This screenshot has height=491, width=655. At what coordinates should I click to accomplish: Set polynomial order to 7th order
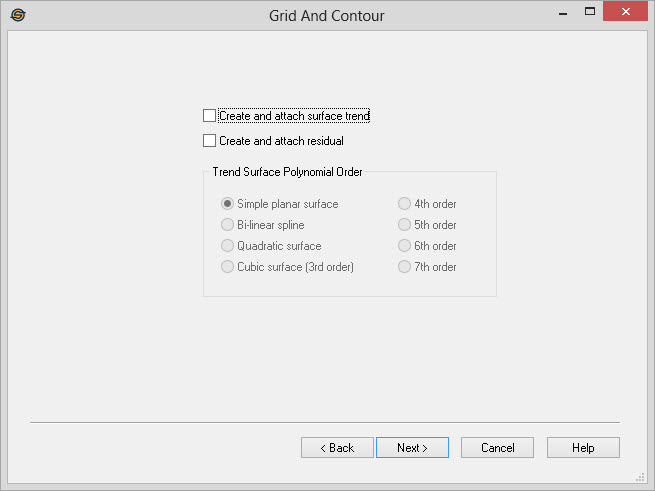[x=405, y=267]
